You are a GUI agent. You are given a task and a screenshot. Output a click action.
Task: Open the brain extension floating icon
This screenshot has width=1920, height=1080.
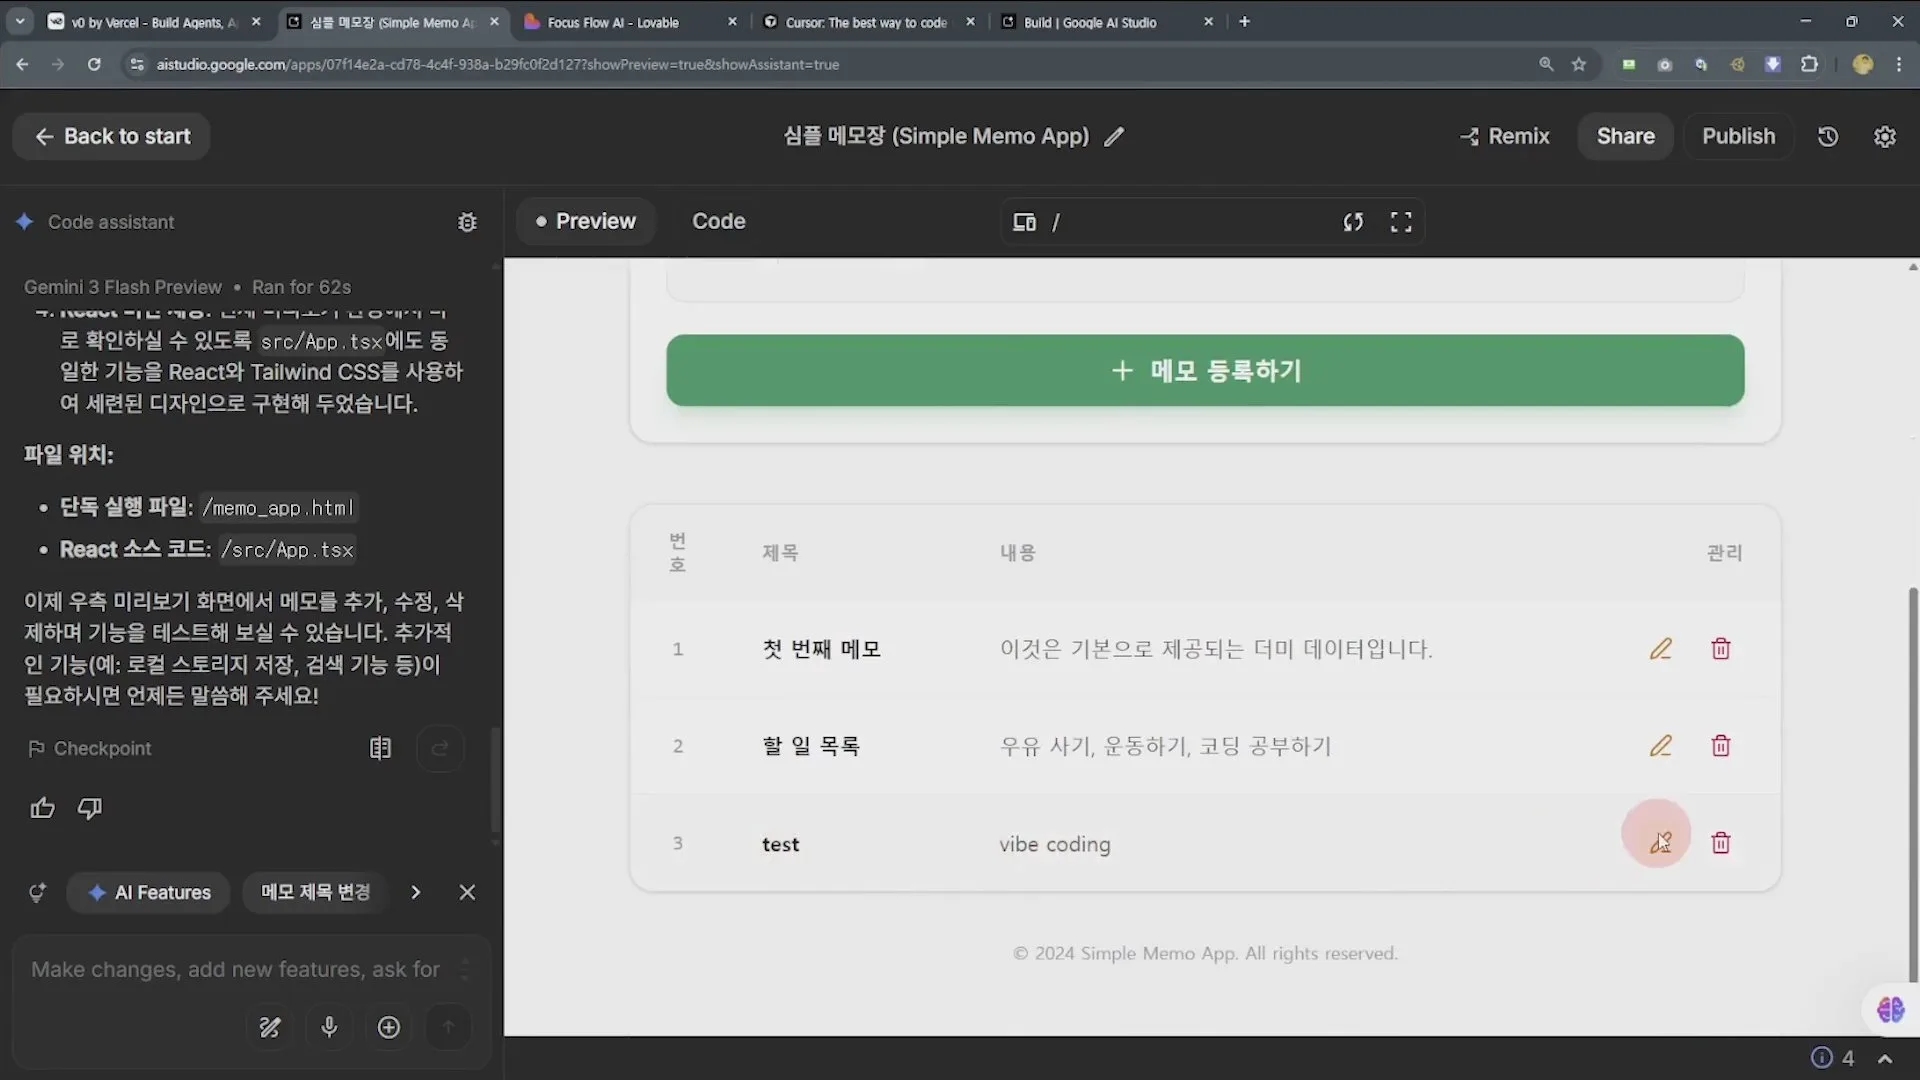[1890, 1010]
